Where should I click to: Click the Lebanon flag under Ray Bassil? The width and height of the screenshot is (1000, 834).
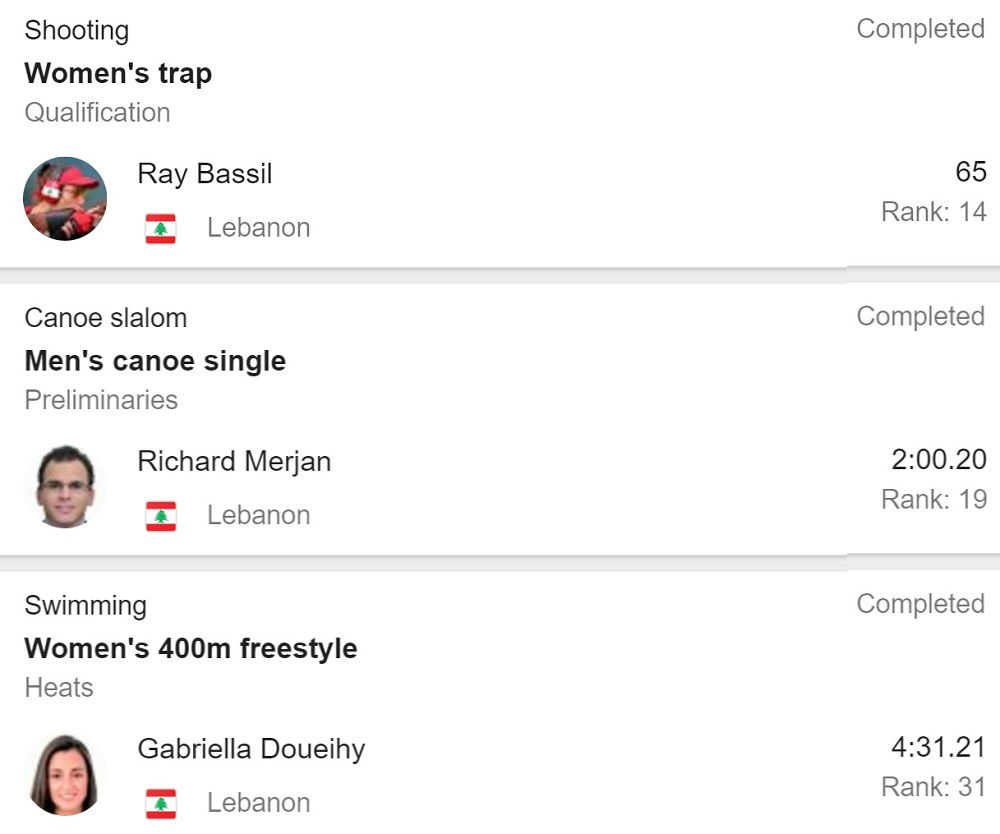click(x=161, y=229)
